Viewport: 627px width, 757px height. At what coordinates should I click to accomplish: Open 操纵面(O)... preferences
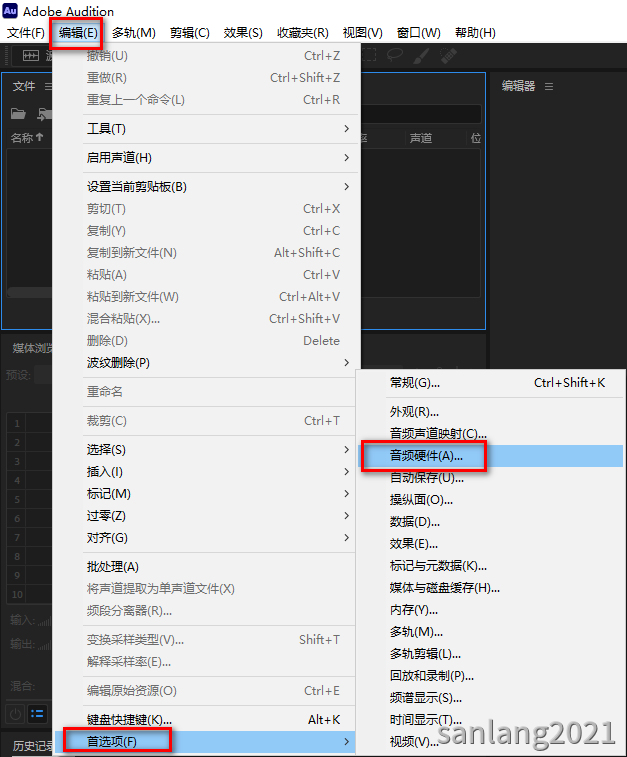[491, 500]
